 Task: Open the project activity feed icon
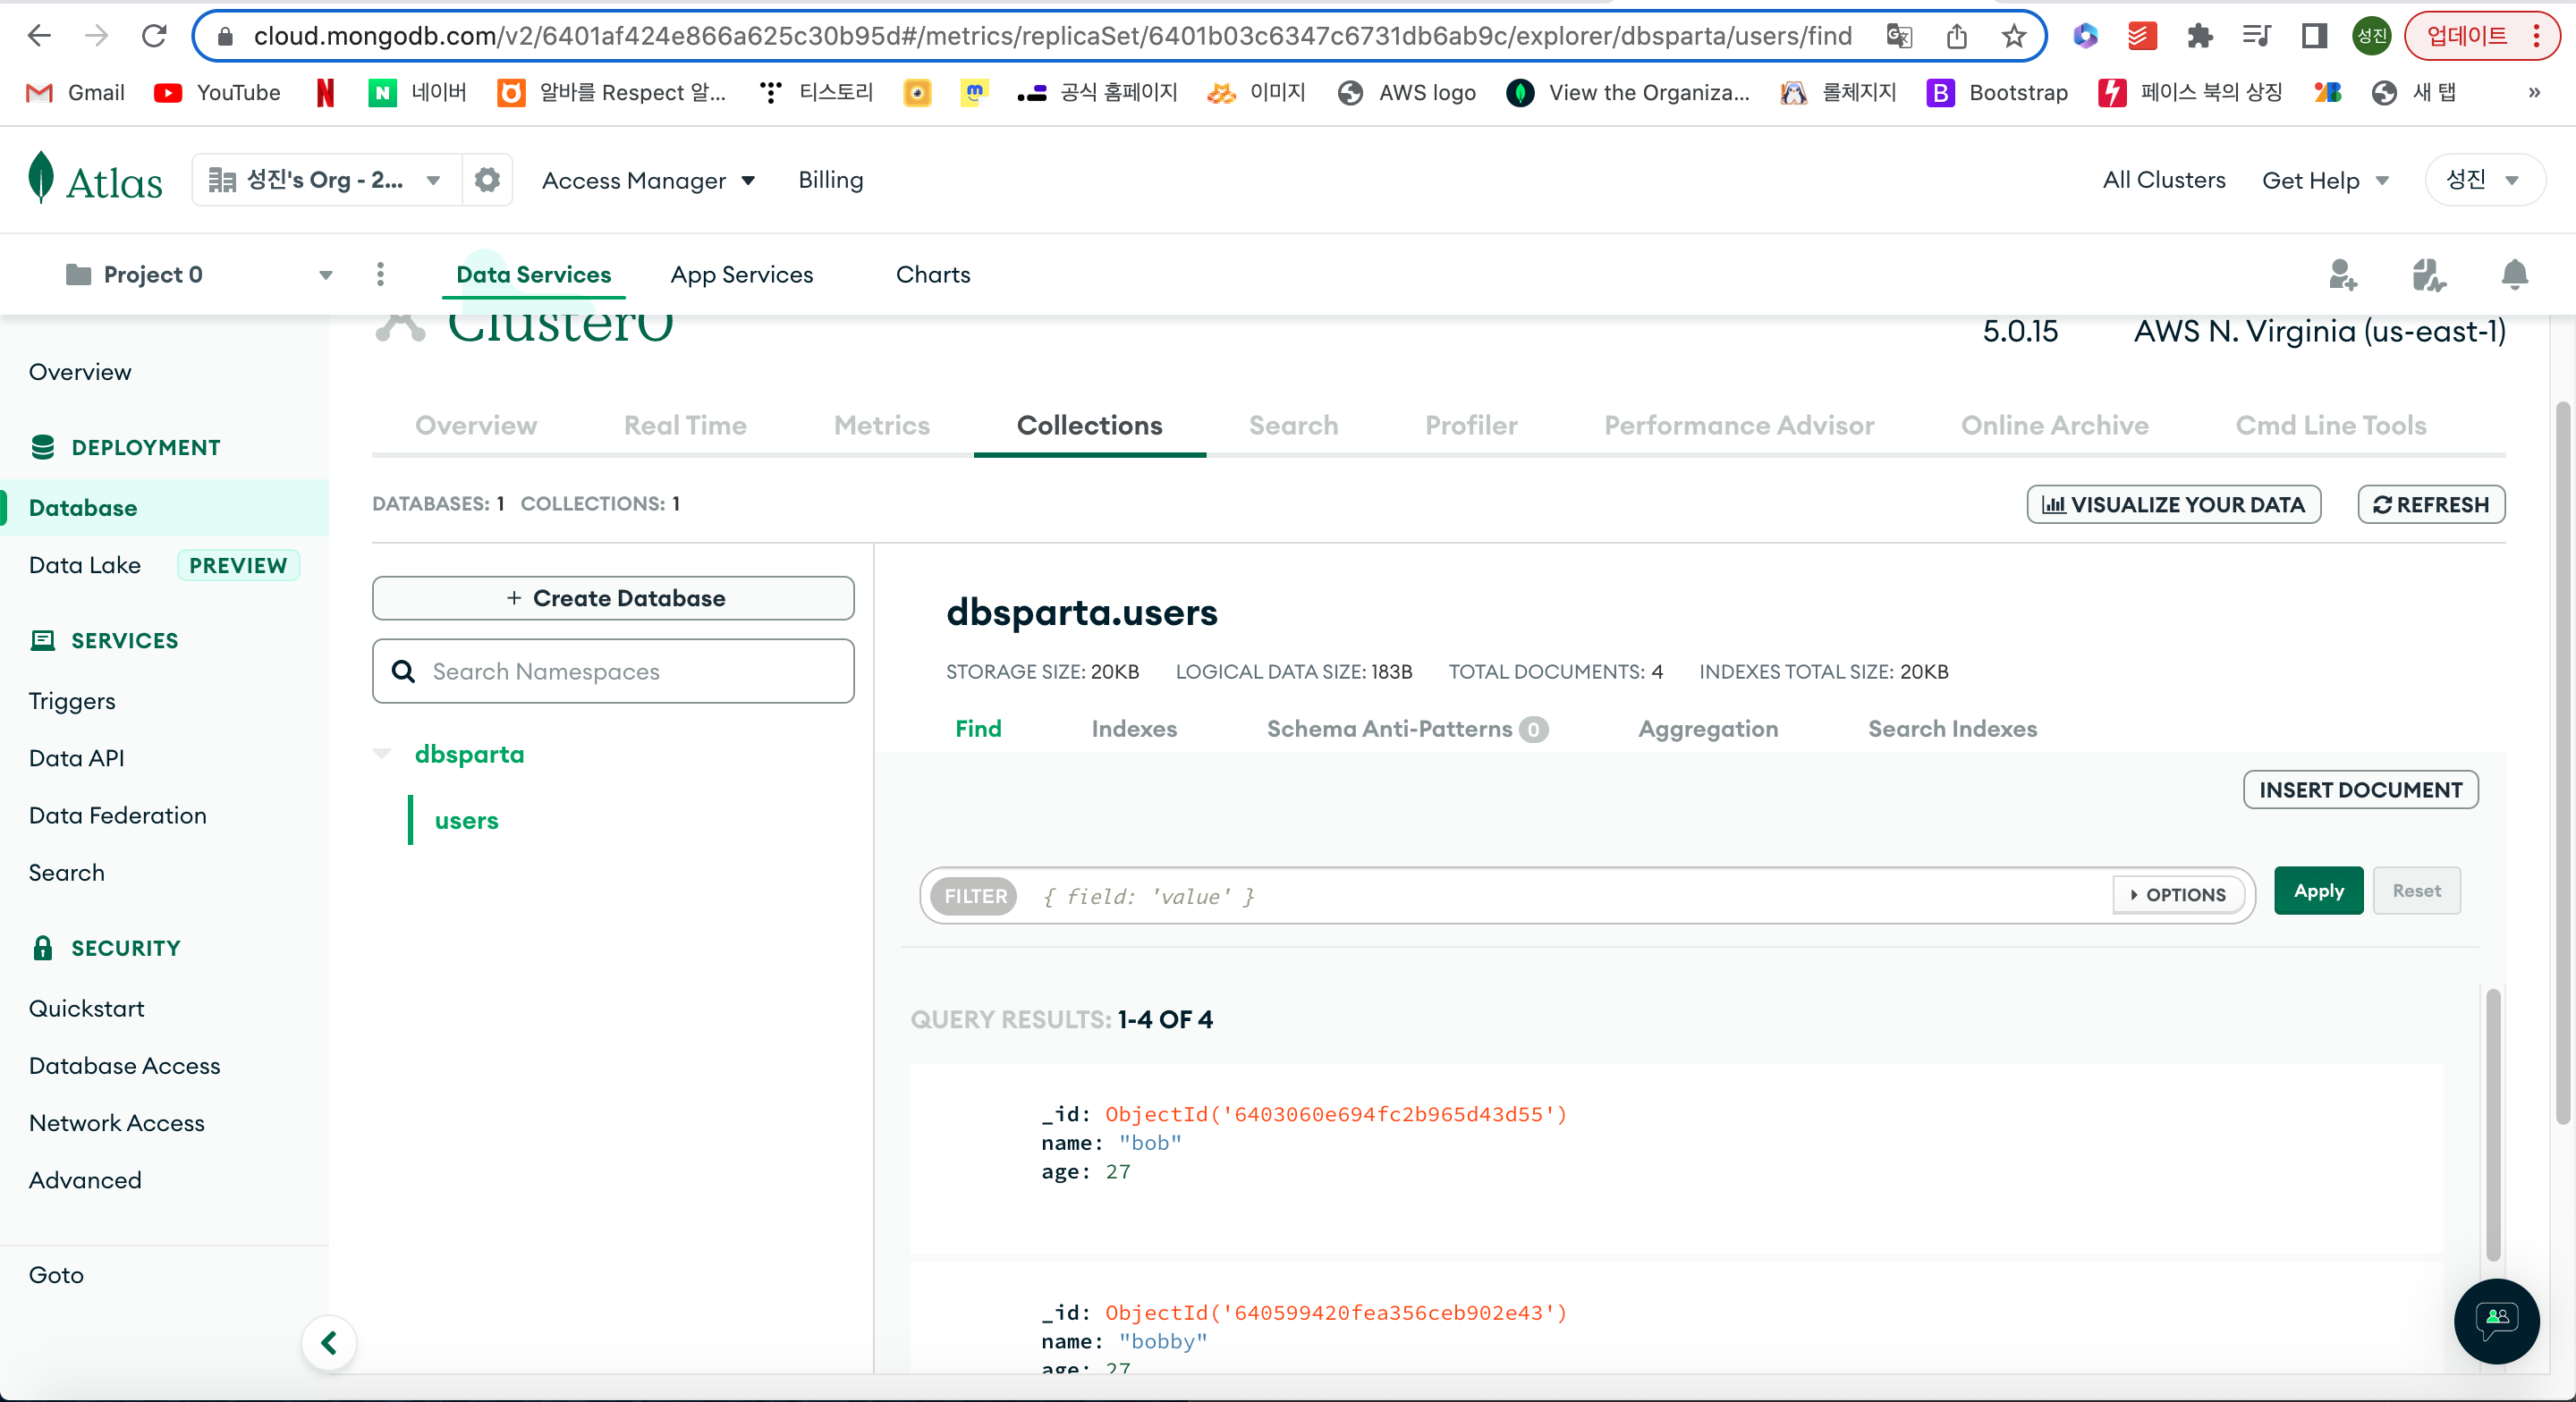tap(2428, 274)
